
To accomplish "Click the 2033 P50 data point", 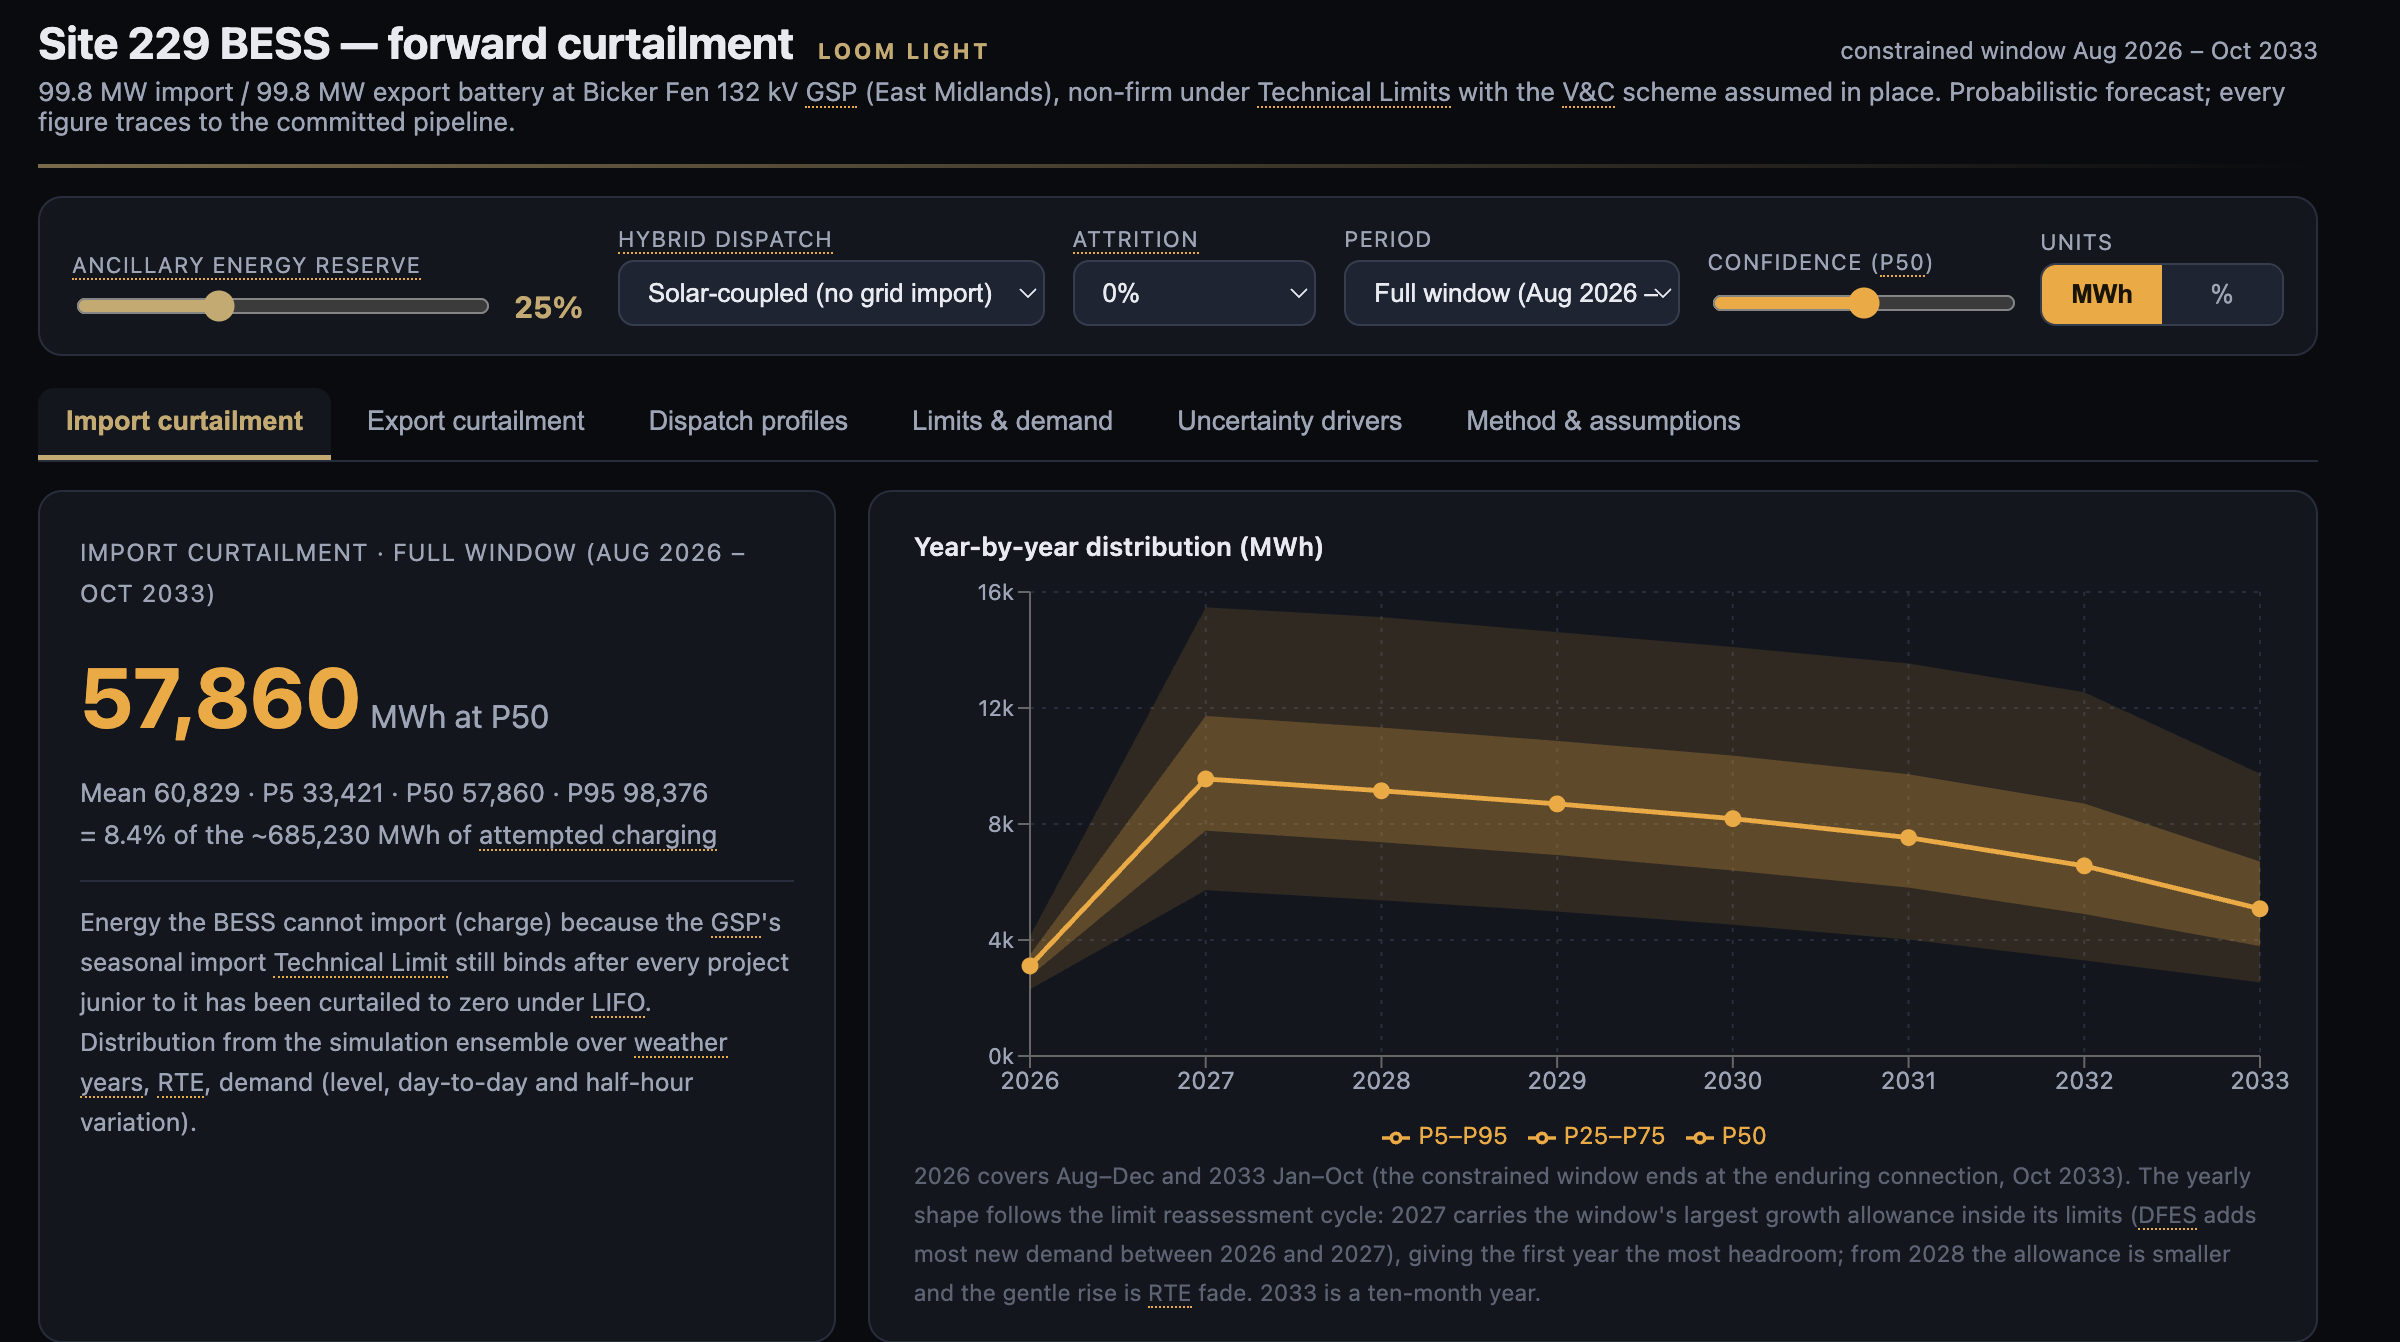I will [2260, 909].
